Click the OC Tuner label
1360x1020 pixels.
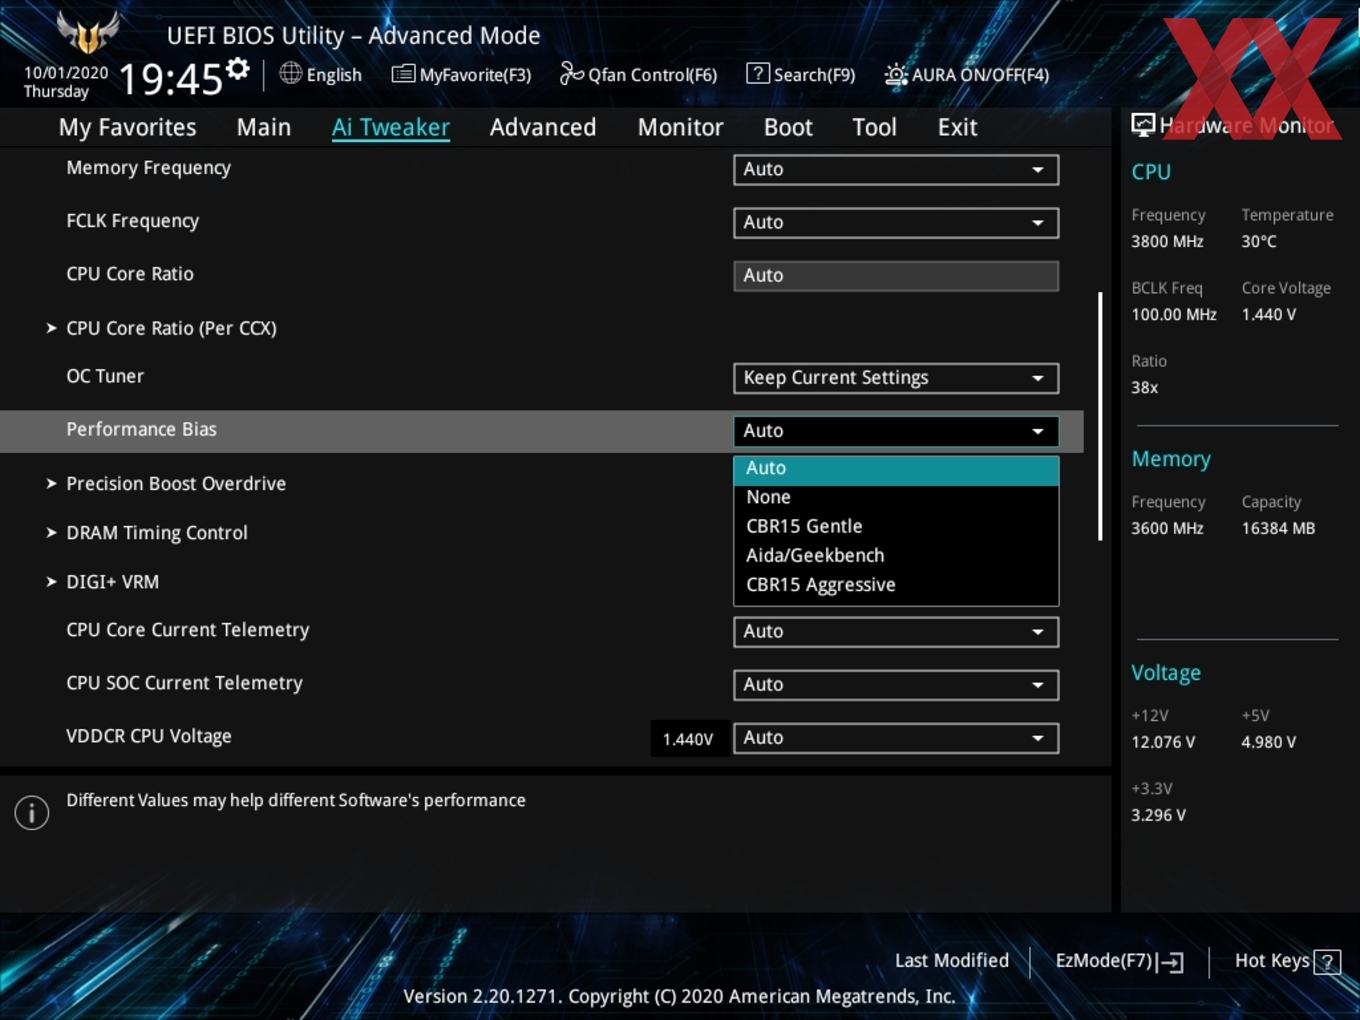click(105, 376)
